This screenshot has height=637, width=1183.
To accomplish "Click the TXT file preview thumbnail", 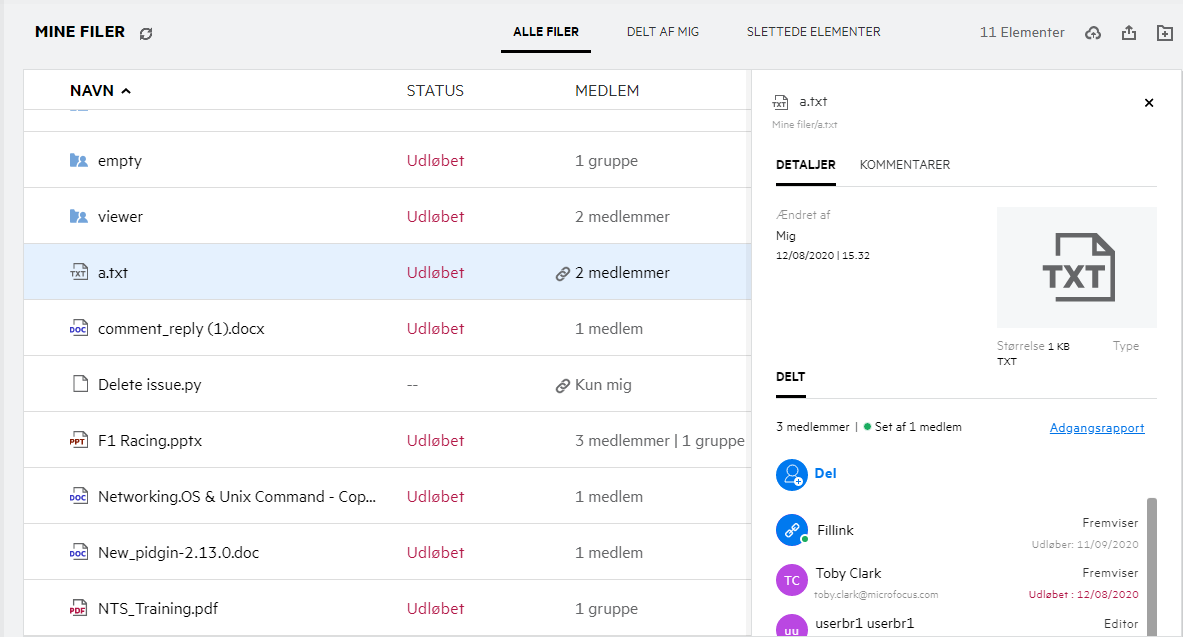I will (x=1076, y=267).
